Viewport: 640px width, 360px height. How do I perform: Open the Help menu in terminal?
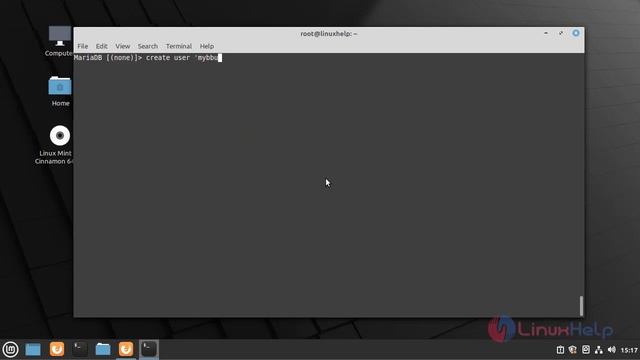coord(207,46)
